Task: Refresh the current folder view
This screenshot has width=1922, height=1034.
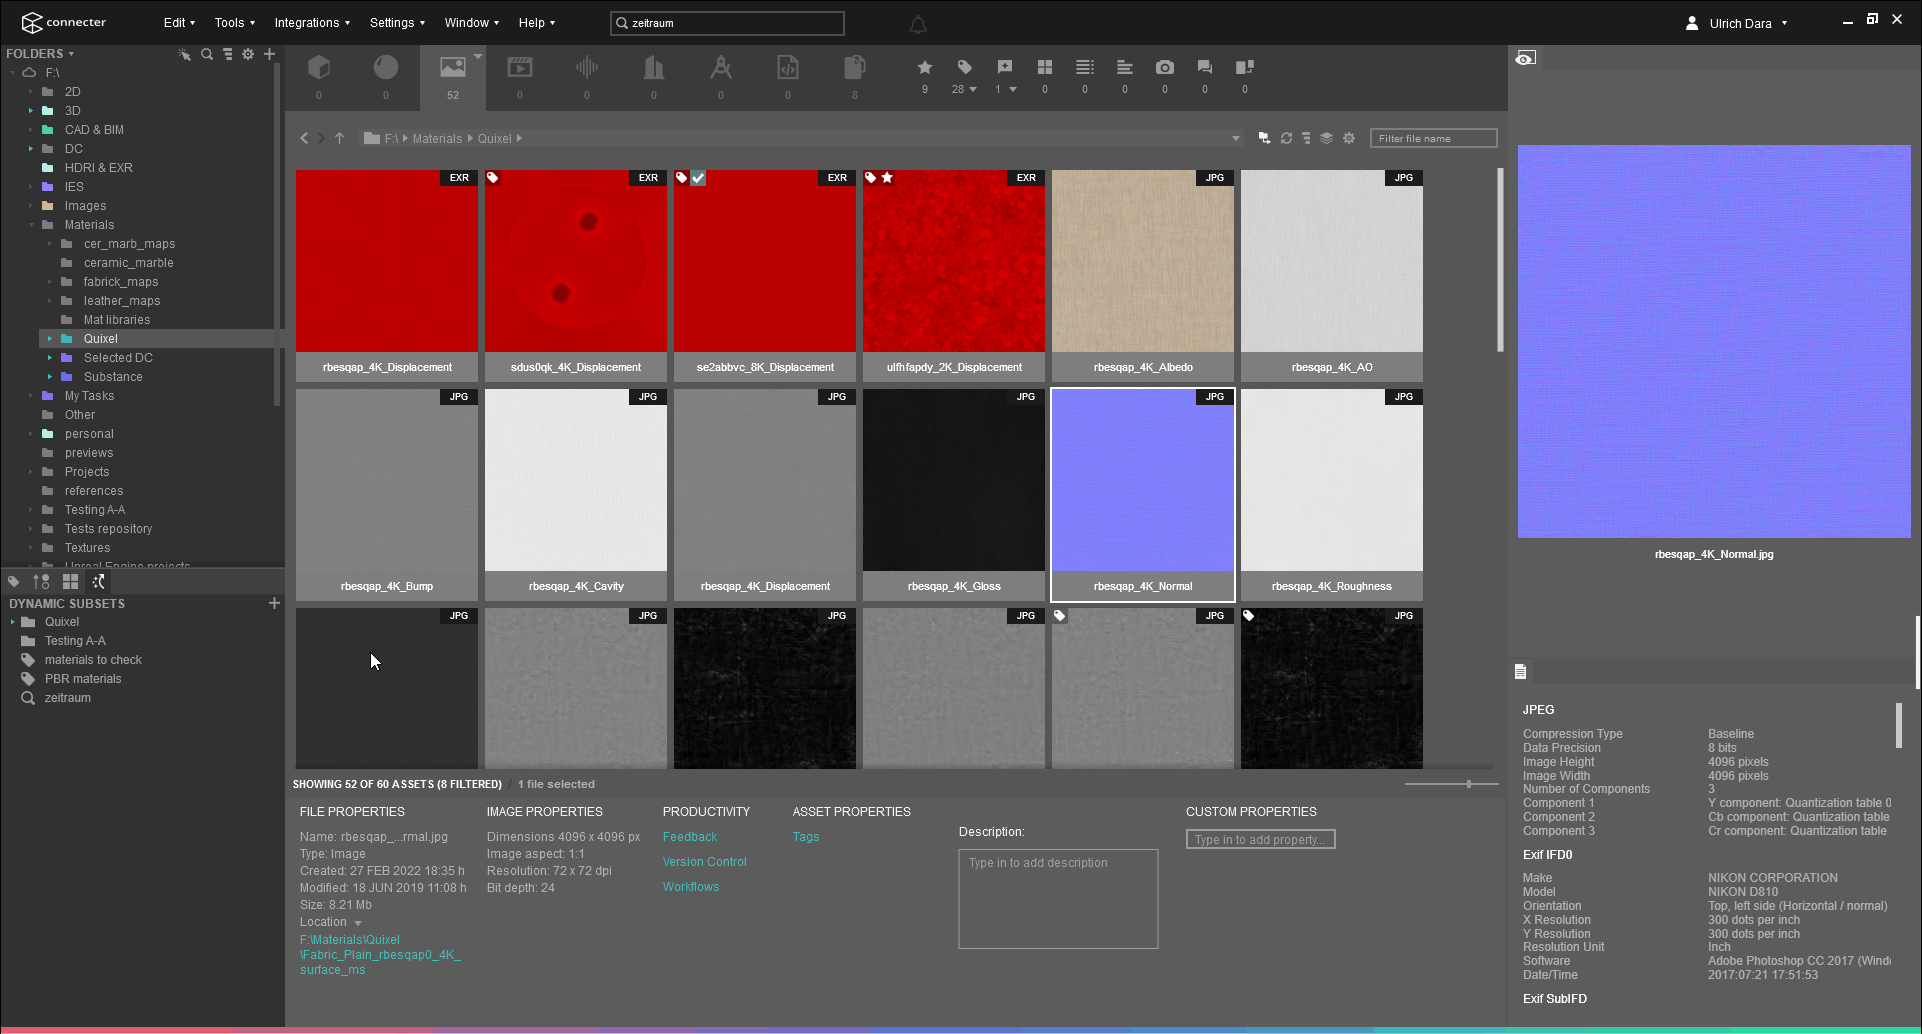Action: (1287, 138)
